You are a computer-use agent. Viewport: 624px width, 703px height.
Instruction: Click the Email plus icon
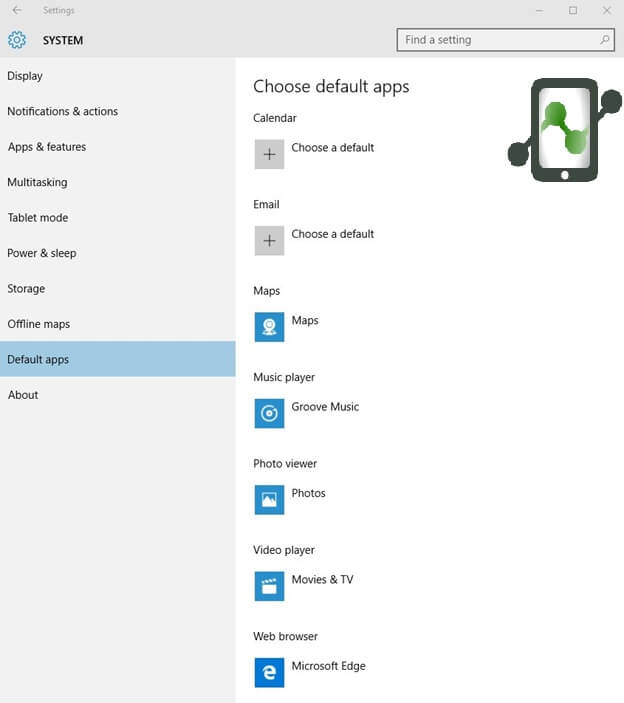click(269, 241)
